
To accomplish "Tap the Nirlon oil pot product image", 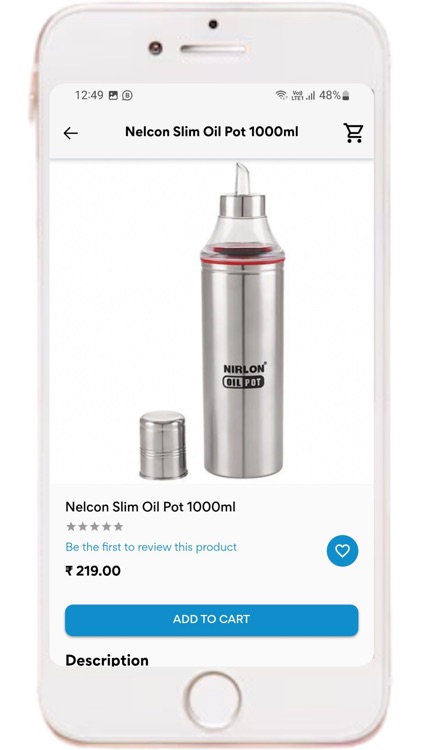I will [x=211, y=321].
